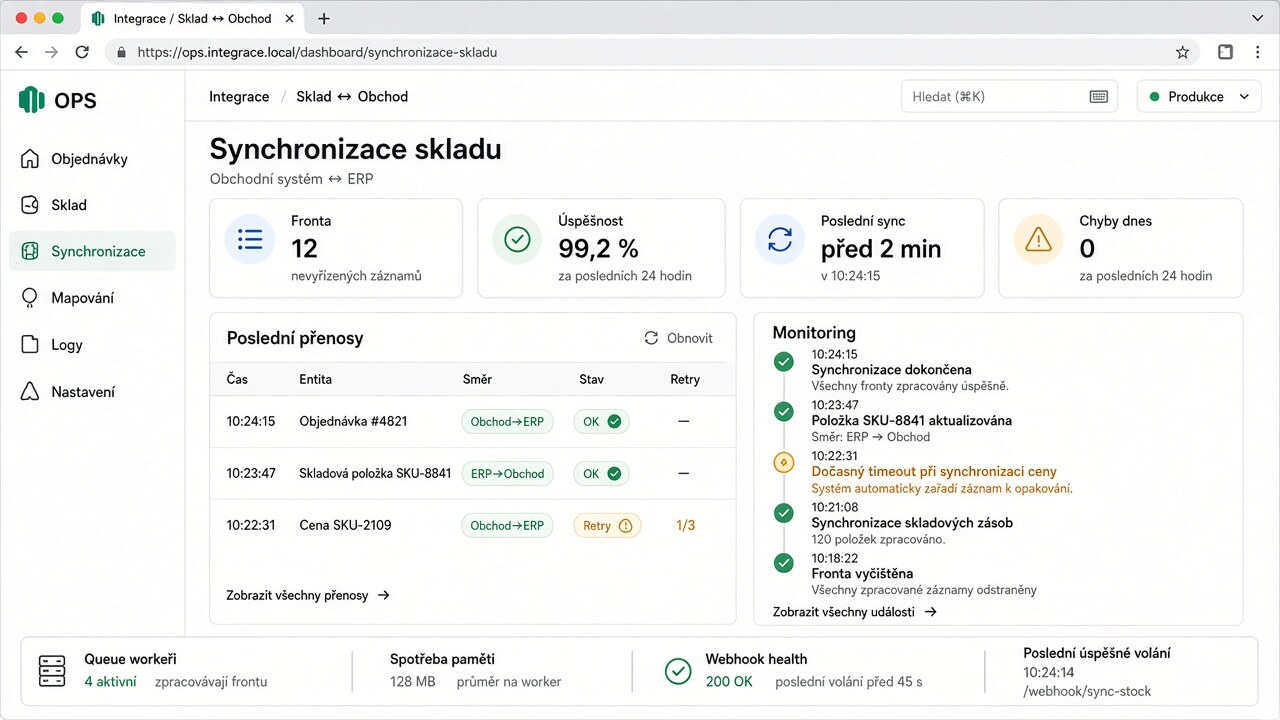Screen dimensions: 1280x720
Task: Click the Queue workeři server icon
Action: 52,671
